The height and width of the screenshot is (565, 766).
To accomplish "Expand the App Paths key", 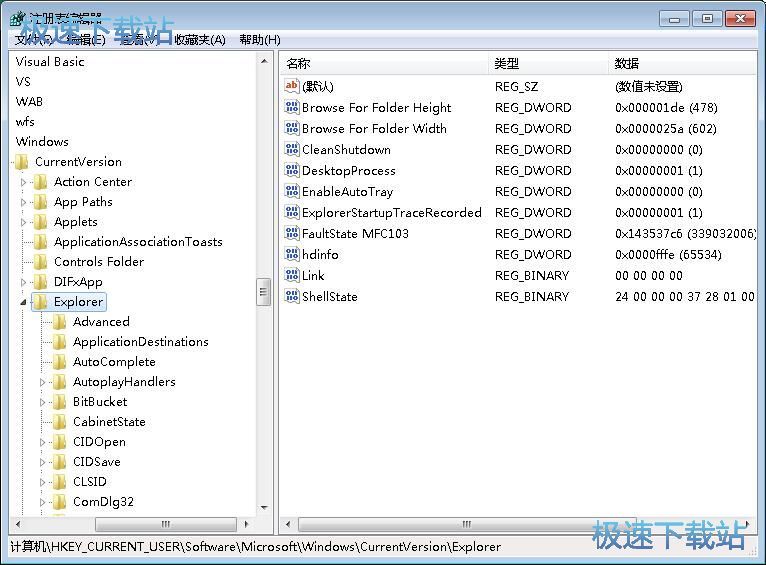I will (23, 202).
